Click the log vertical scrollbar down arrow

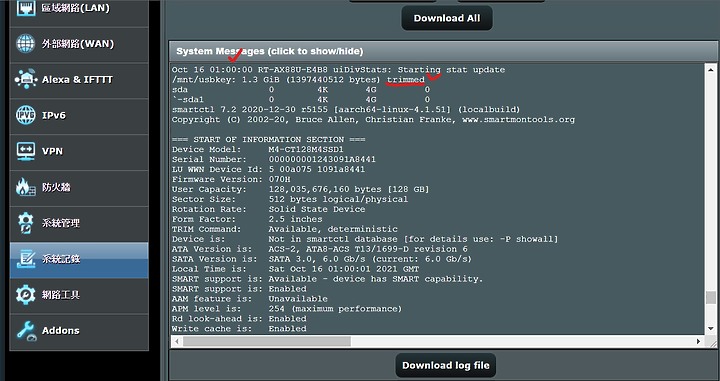coord(710,329)
